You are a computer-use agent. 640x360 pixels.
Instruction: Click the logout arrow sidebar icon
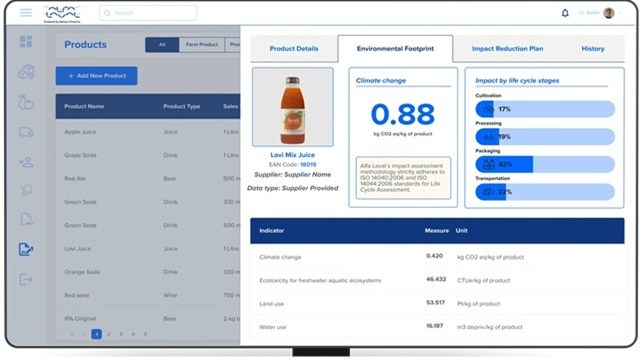tap(26, 279)
